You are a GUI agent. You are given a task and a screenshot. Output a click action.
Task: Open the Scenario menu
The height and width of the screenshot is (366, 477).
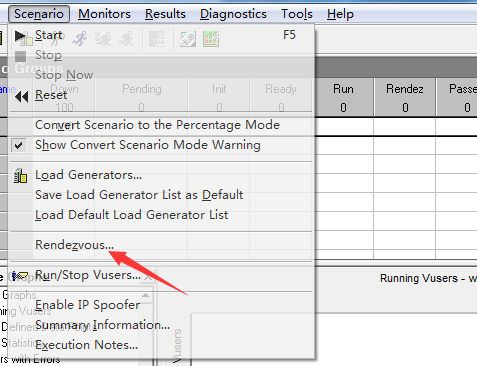(39, 14)
